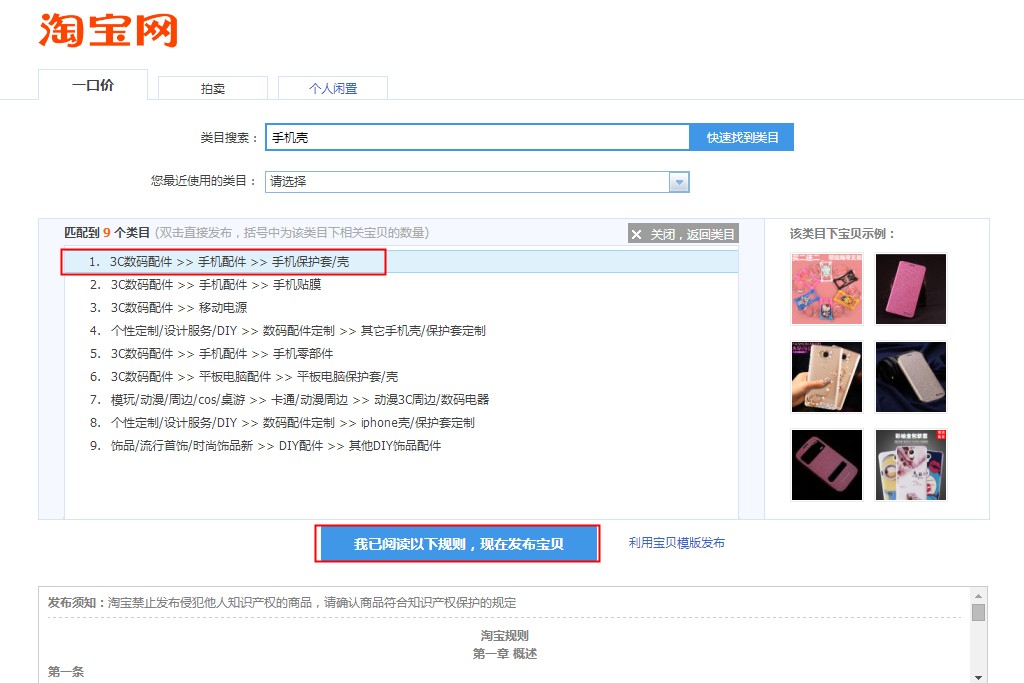Click the 快速找到类目 button
Image resolution: width=1024 pixels, height=683 pixels.
pyautogui.click(x=742, y=137)
